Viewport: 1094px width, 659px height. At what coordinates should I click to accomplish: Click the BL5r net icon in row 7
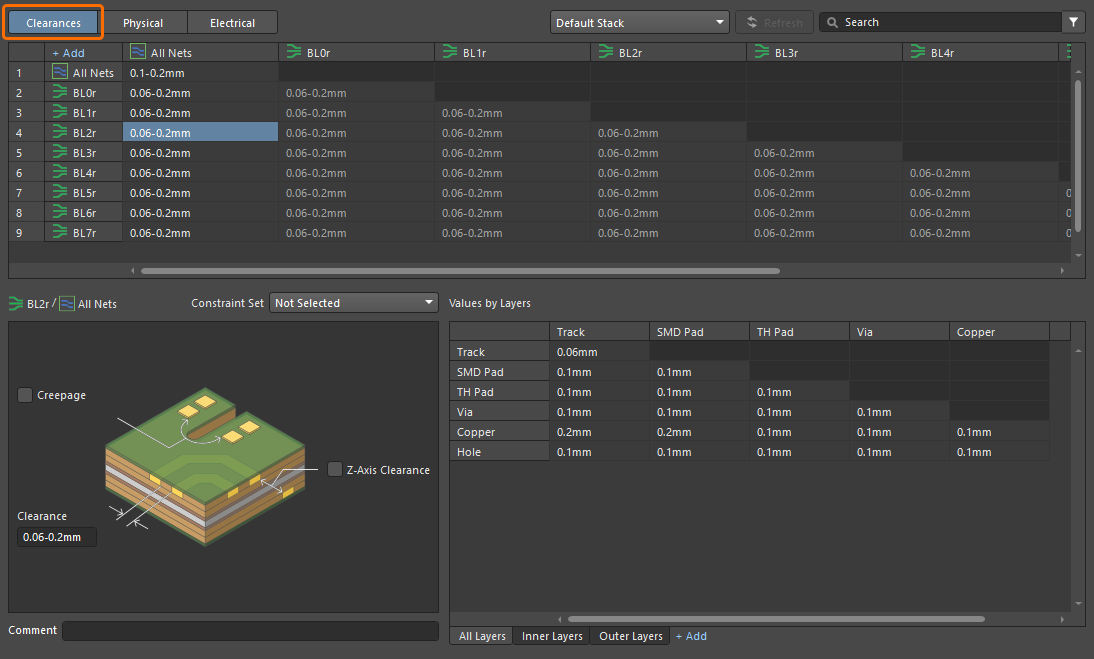(x=59, y=193)
